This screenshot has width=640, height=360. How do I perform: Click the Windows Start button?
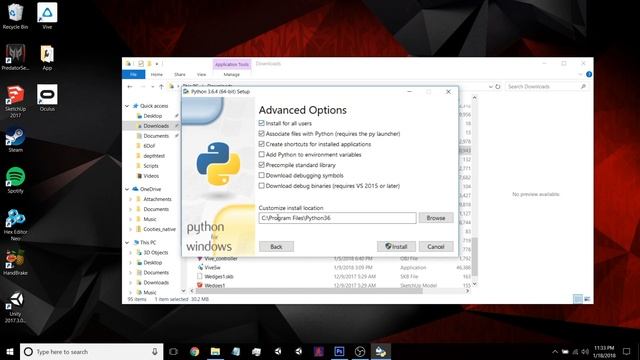10,351
